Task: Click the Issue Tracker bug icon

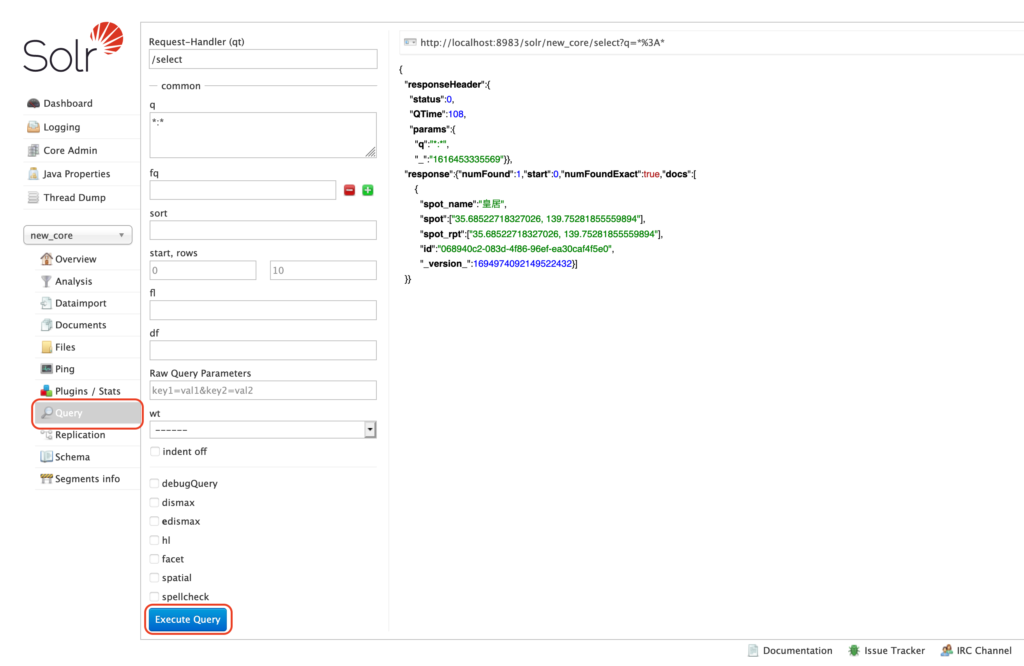Action: [854, 650]
